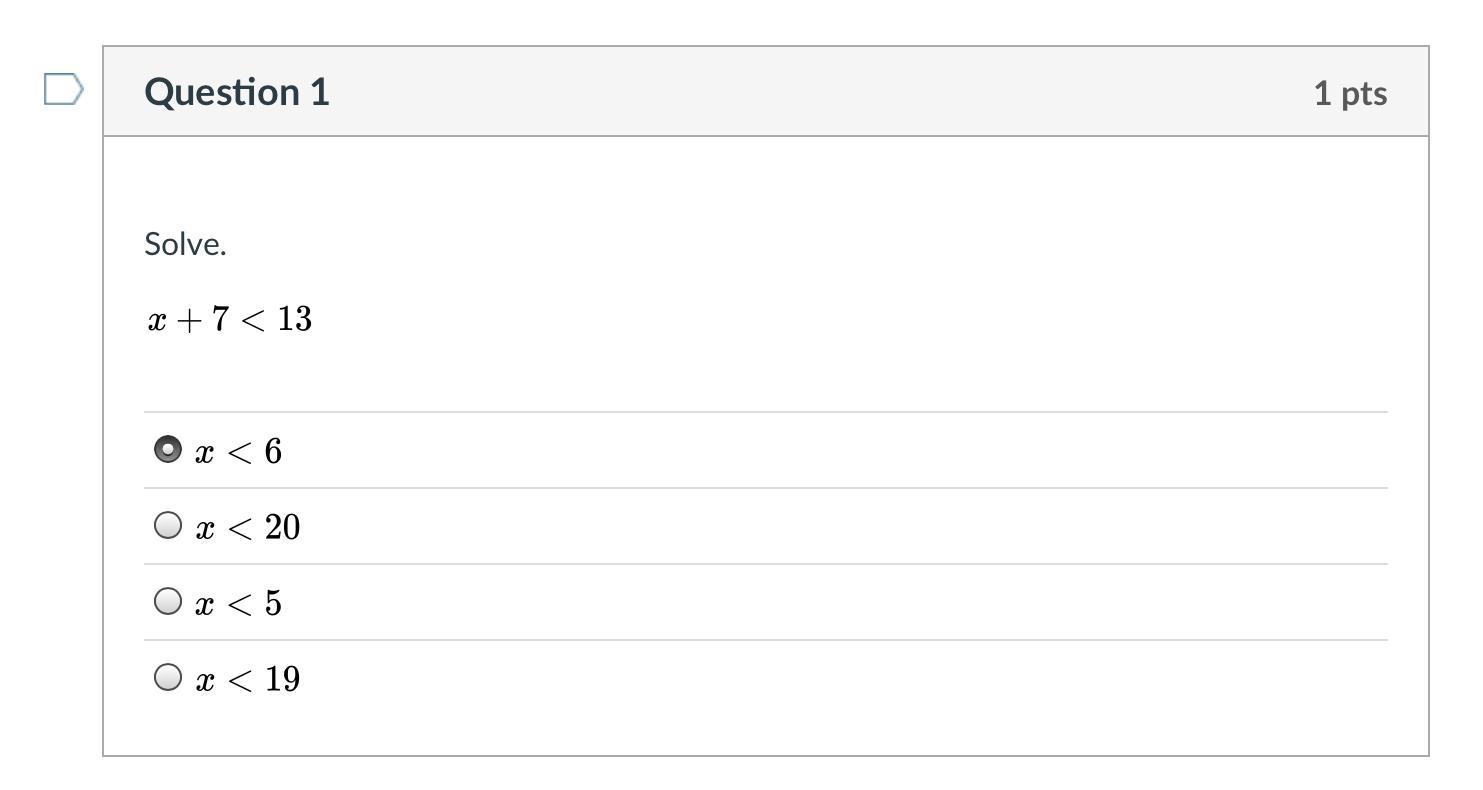Click the Solve. instruction text
1483x790 pixels.
185,244
